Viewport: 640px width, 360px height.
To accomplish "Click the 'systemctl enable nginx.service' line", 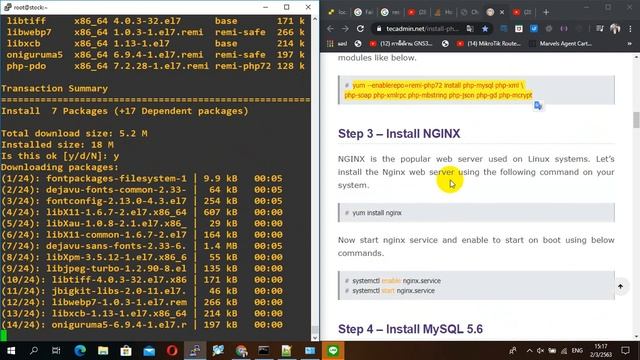I will [x=396, y=281].
